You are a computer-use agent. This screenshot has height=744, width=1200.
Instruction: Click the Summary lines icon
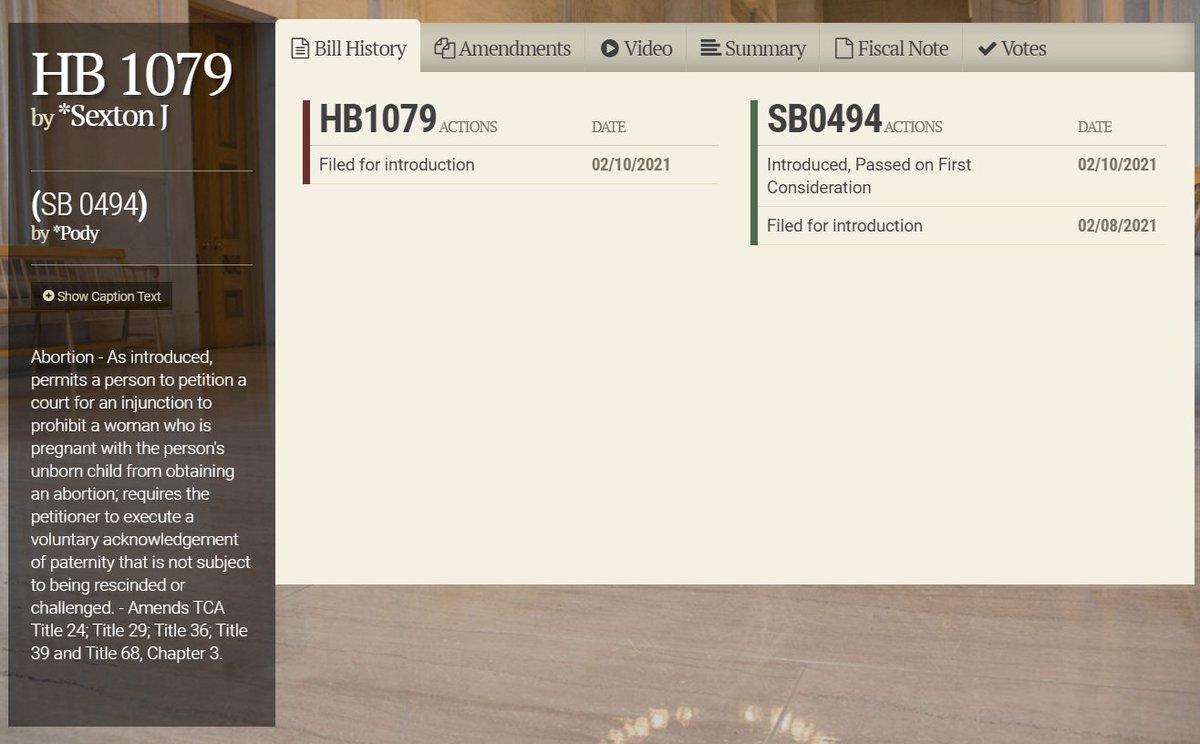711,48
